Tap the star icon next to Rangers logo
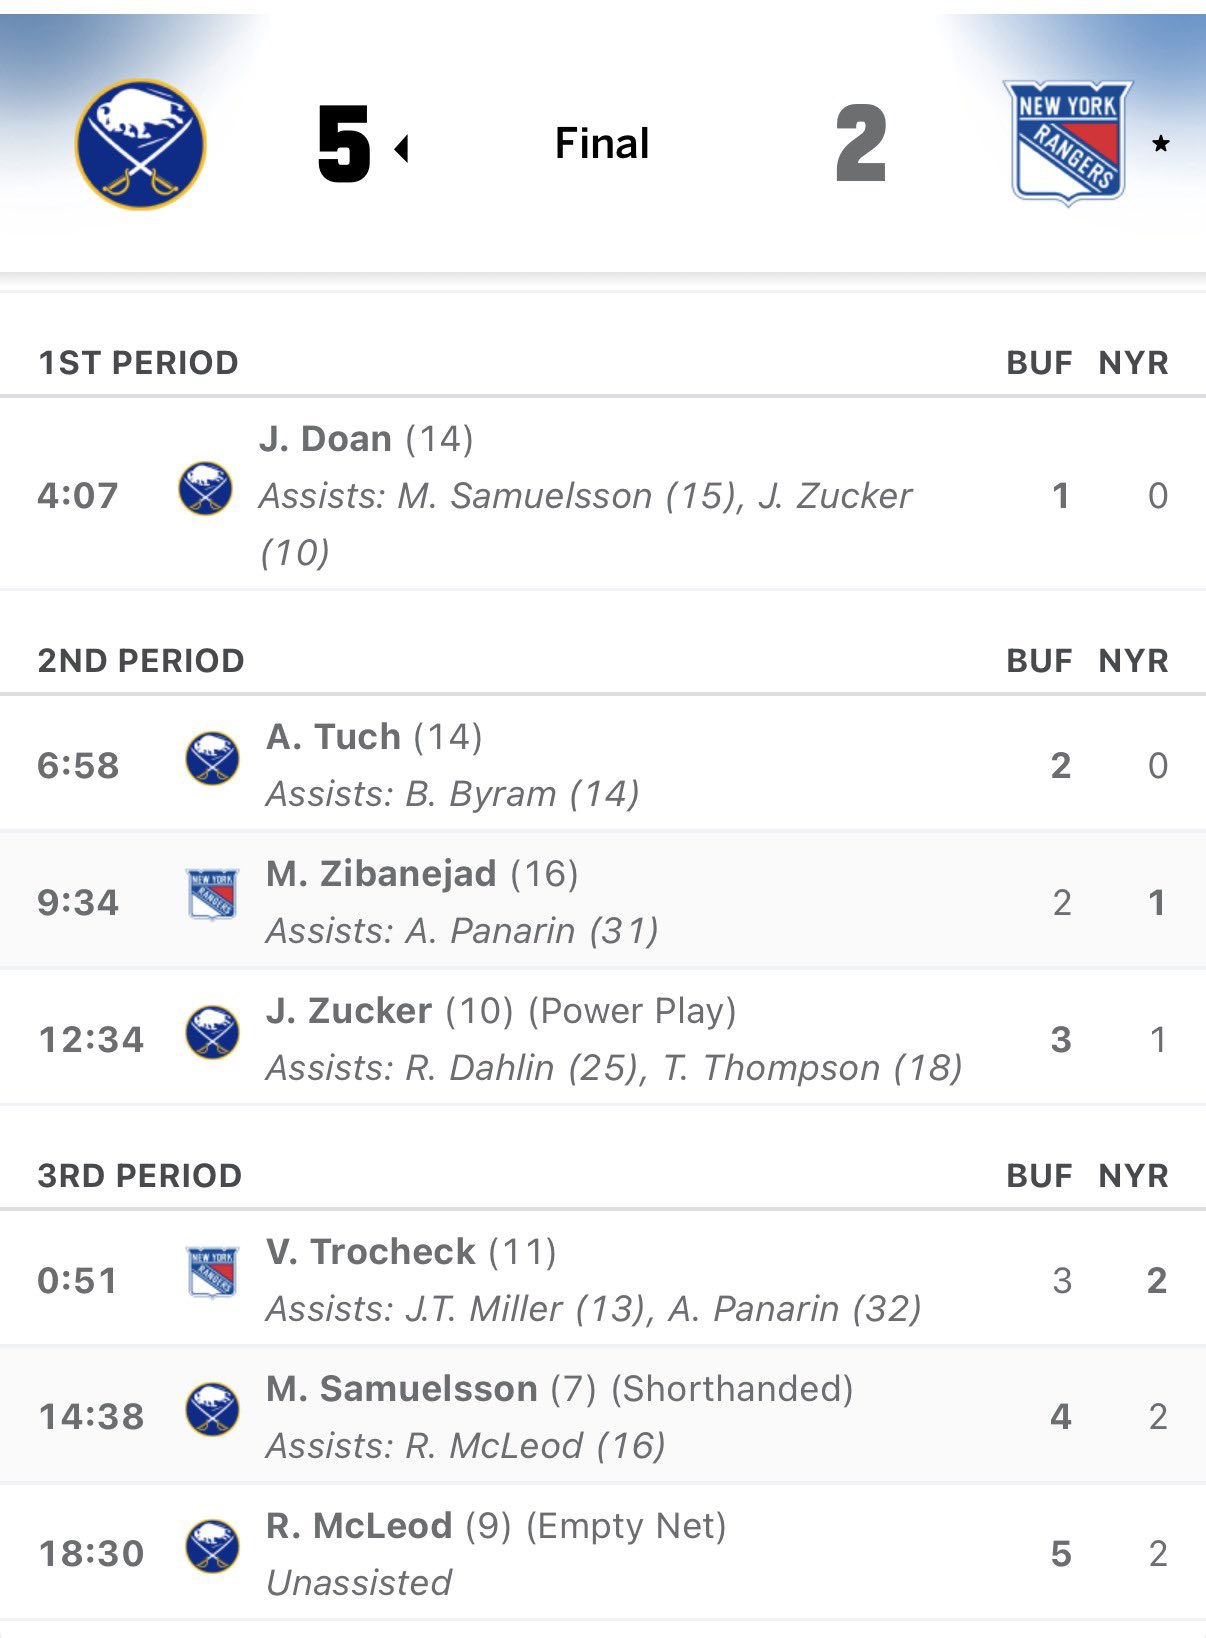1206x1638 pixels. [1160, 144]
